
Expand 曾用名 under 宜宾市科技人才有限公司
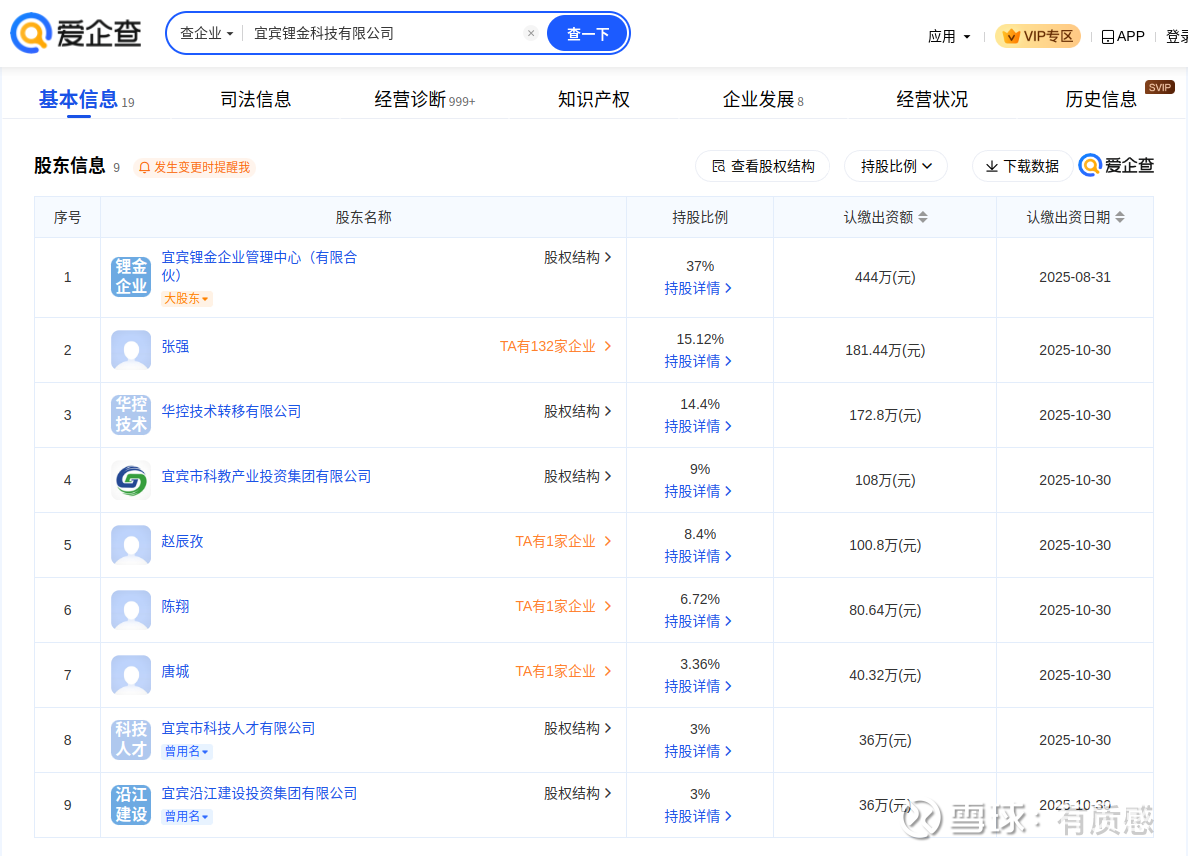point(187,752)
